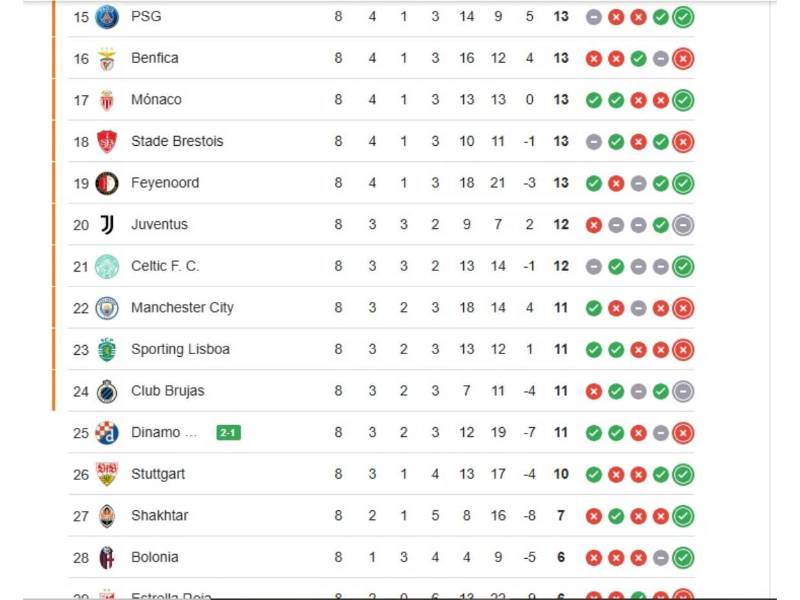
Task: Click the Shakhtar team logo
Action: [x=107, y=516]
